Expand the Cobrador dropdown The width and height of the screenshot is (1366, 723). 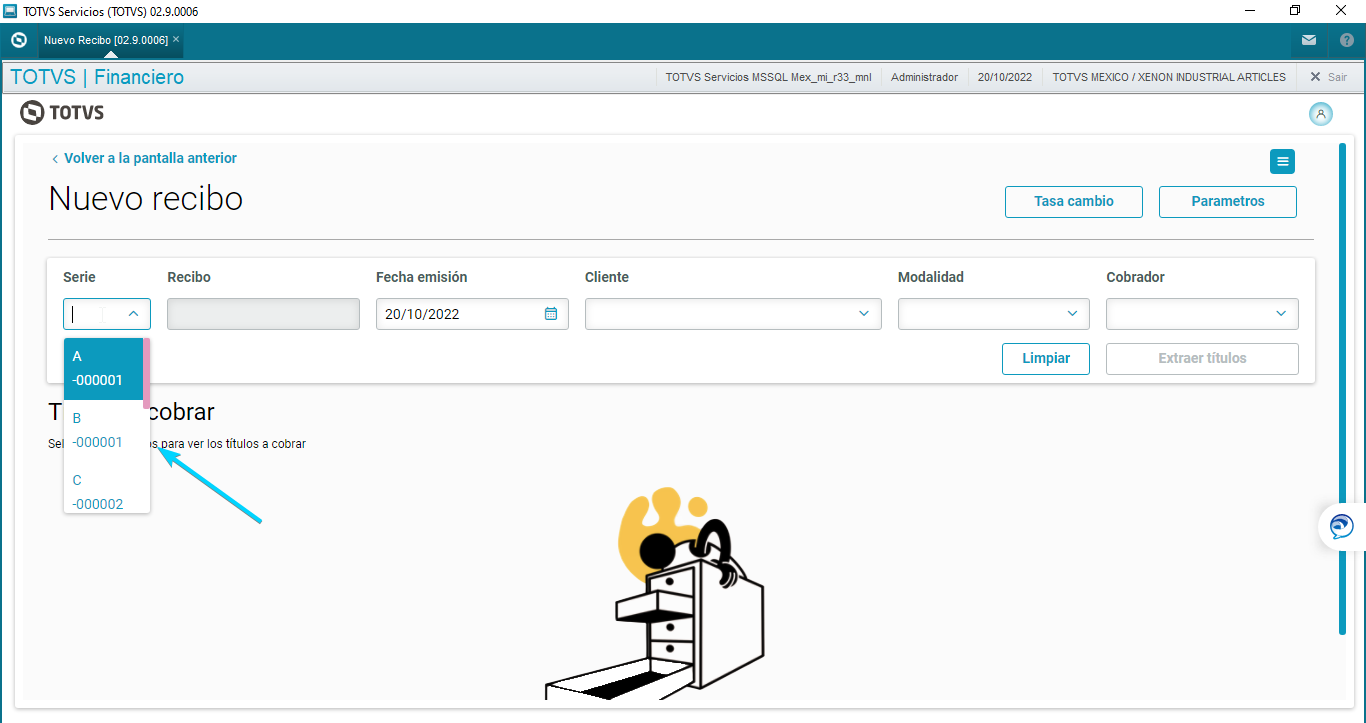(x=1202, y=314)
